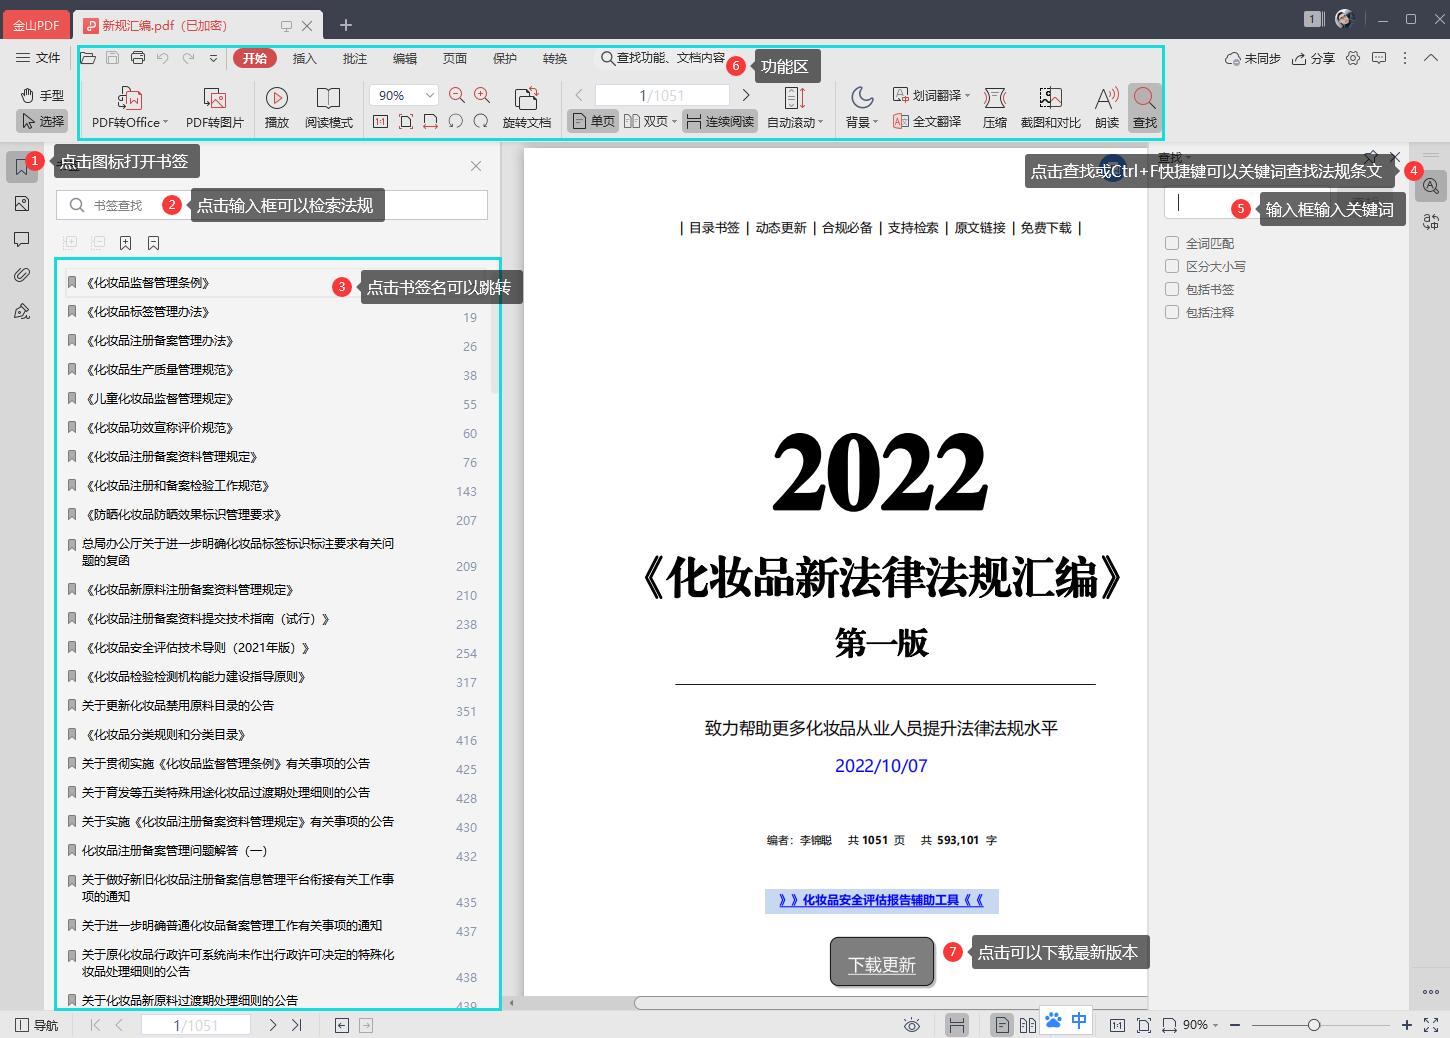Screen dimensions: 1450x1038
Task: Click the 压缩 compress tool
Action: [995, 107]
